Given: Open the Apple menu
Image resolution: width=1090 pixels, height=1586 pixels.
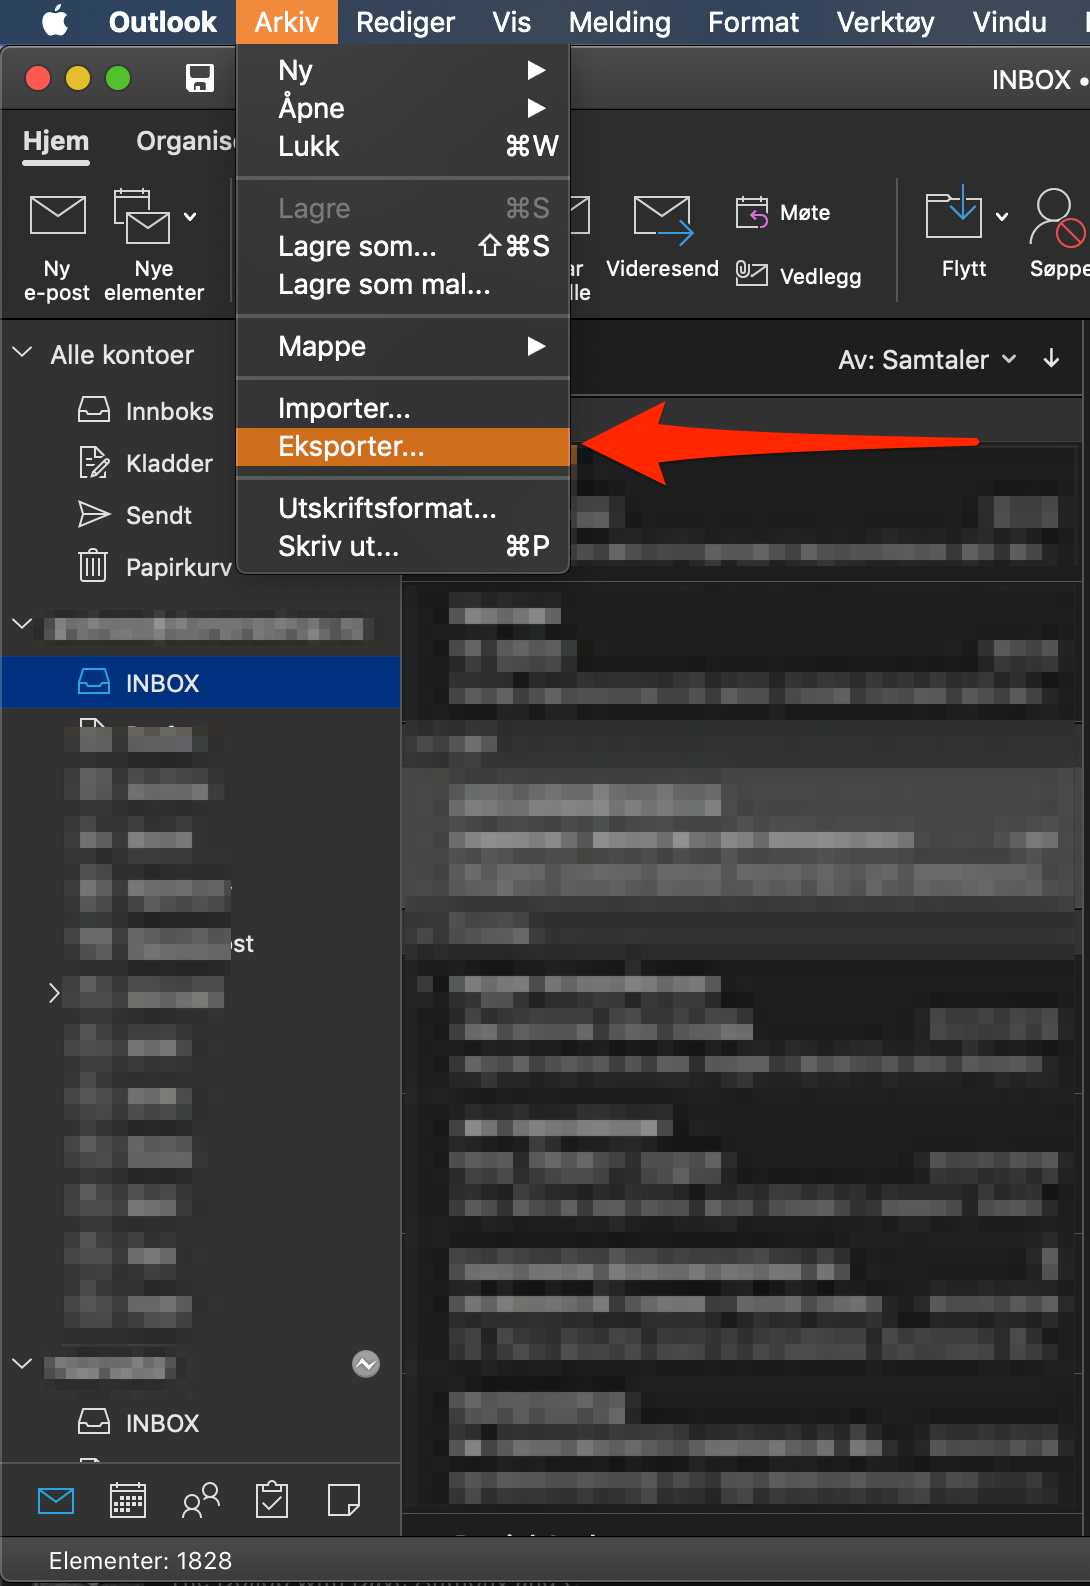Looking at the screenshot, I should [55, 21].
